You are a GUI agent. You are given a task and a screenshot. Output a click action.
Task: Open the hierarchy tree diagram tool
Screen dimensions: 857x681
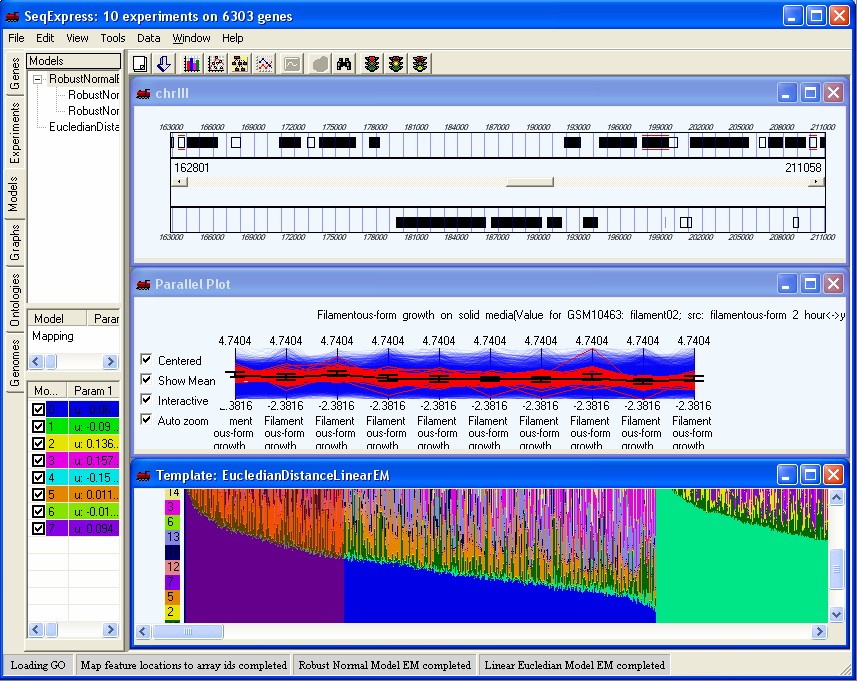pos(240,64)
